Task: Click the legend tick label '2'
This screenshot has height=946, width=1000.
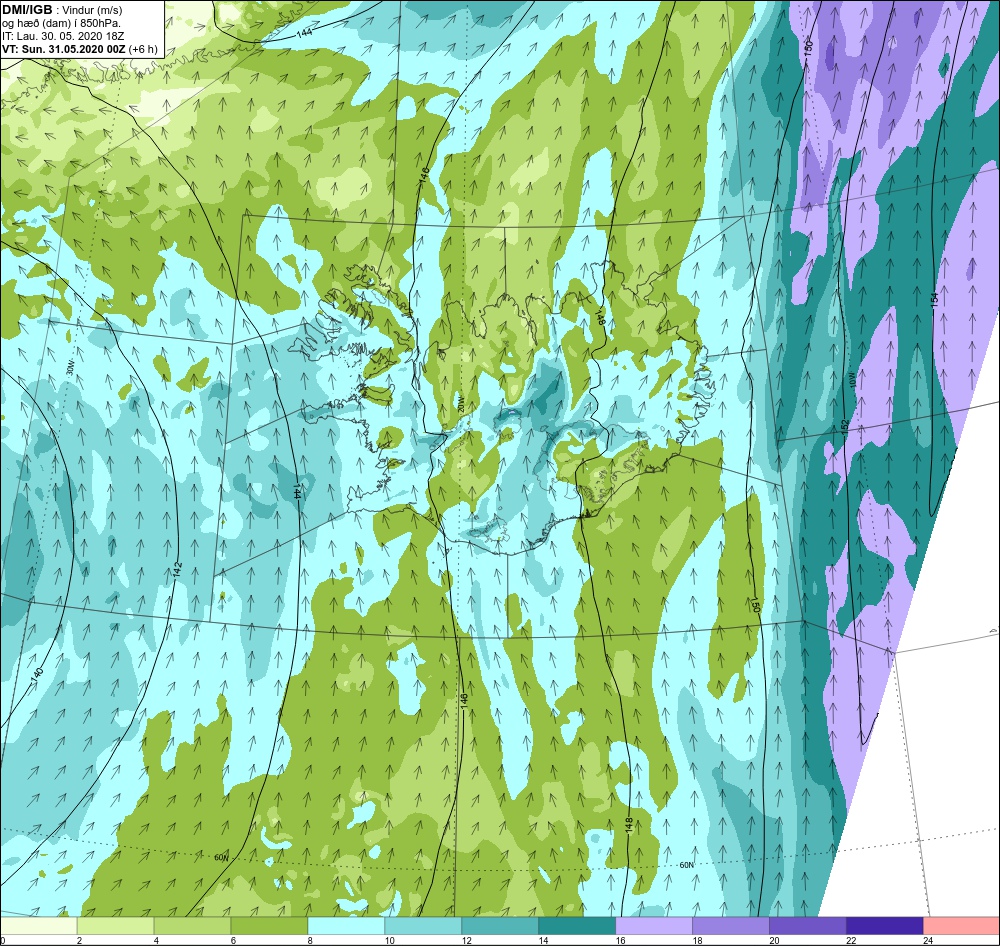Action: coord(79,940)
